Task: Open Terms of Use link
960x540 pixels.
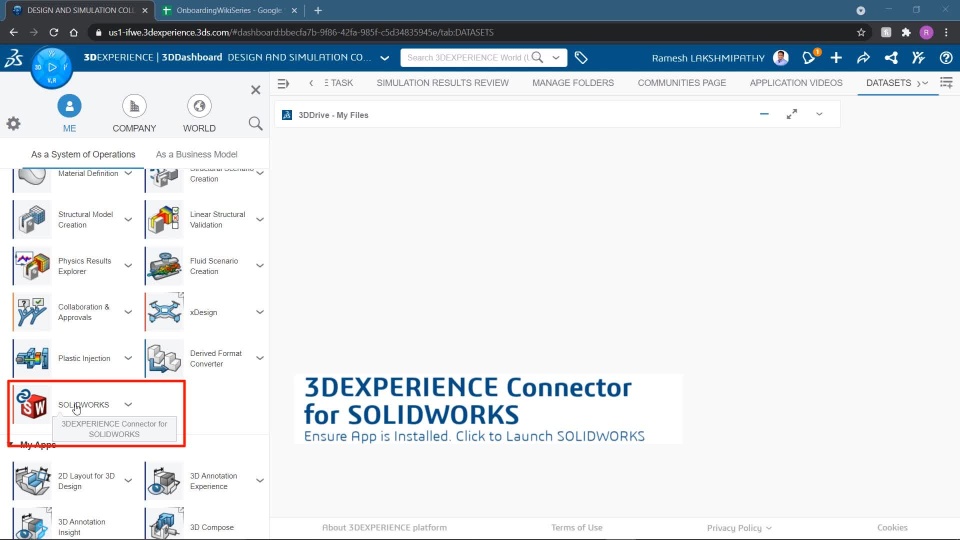Action: click(577, 527)
